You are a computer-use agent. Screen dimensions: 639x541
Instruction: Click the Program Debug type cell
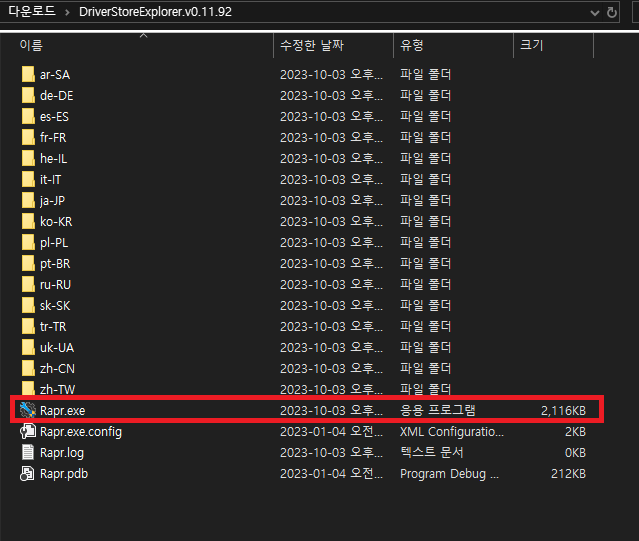(449, 474)
